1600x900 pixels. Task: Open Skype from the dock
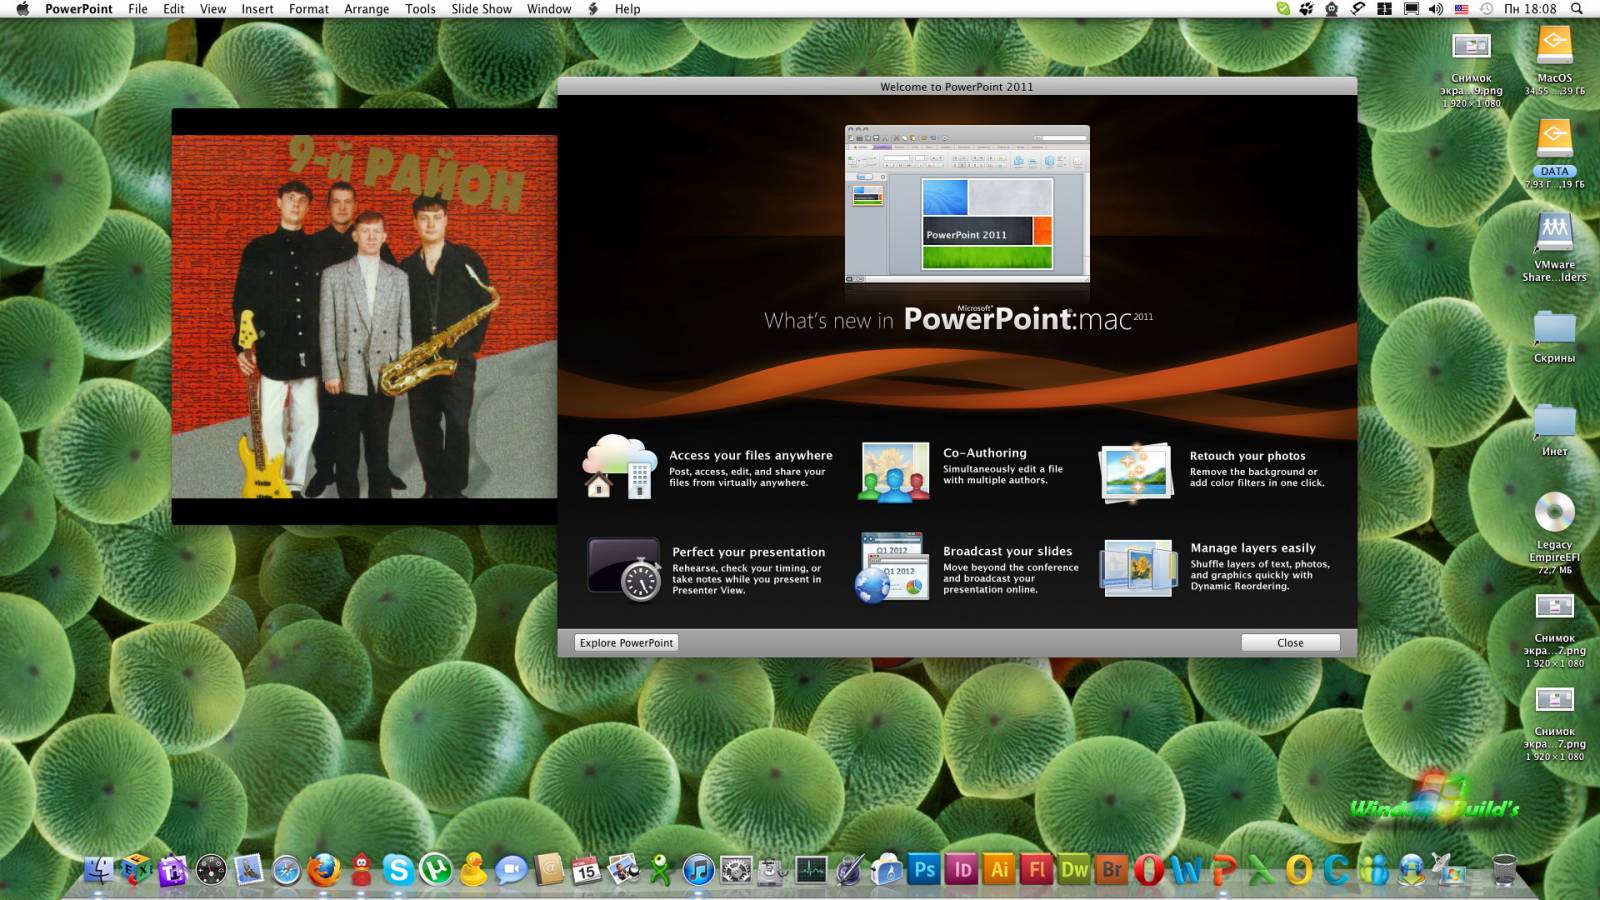tap(398, 870)
